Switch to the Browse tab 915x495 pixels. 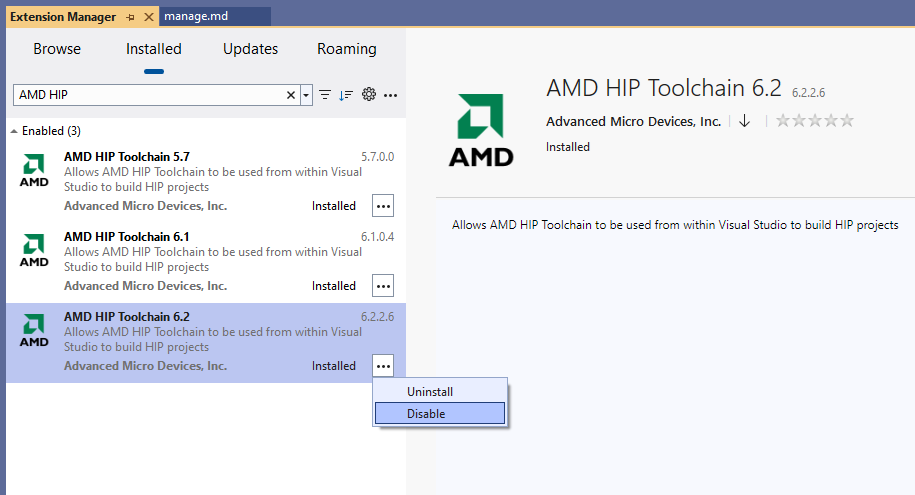click(57, 49)
